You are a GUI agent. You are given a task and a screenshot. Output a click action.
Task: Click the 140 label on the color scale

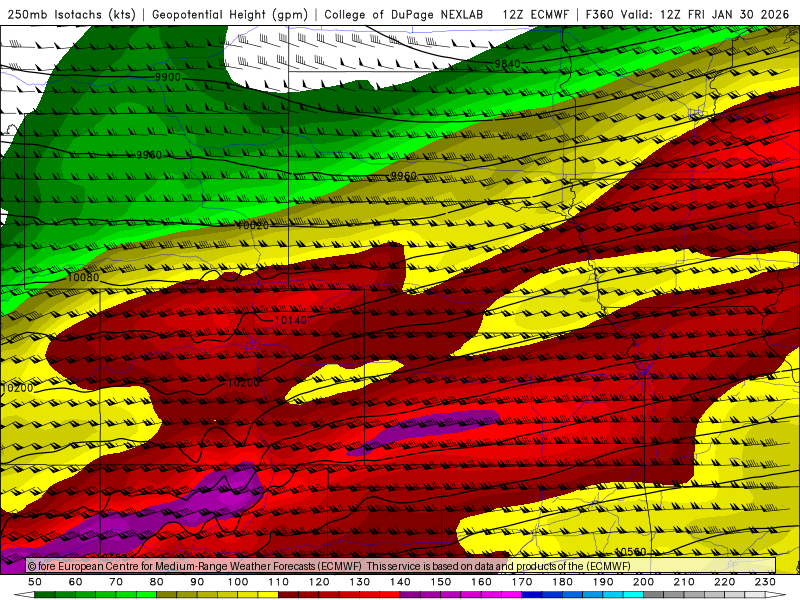[x=400, y=582]
